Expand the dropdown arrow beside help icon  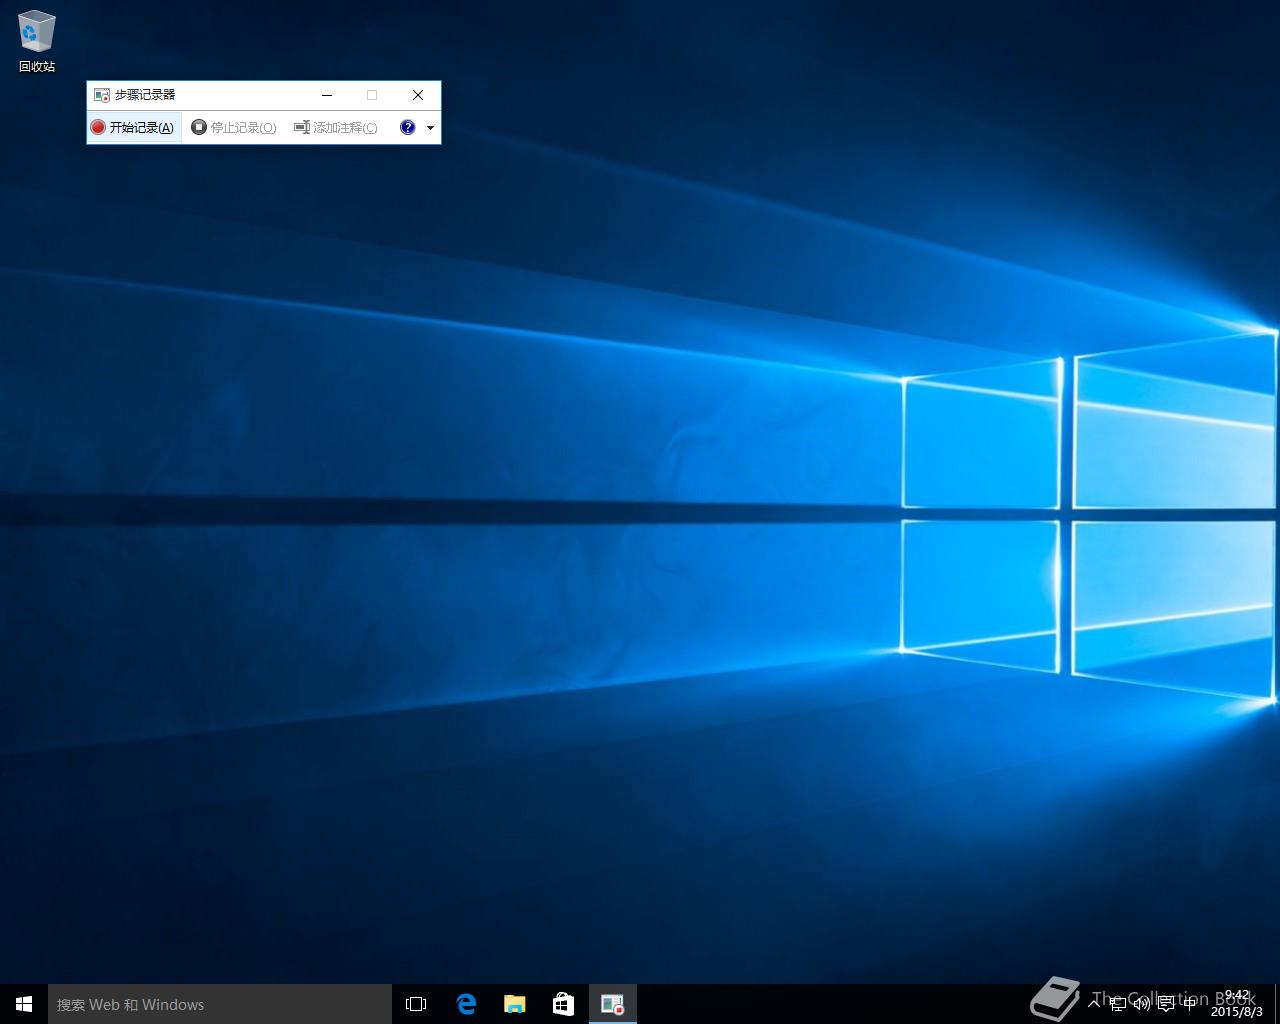coord(430,127)
